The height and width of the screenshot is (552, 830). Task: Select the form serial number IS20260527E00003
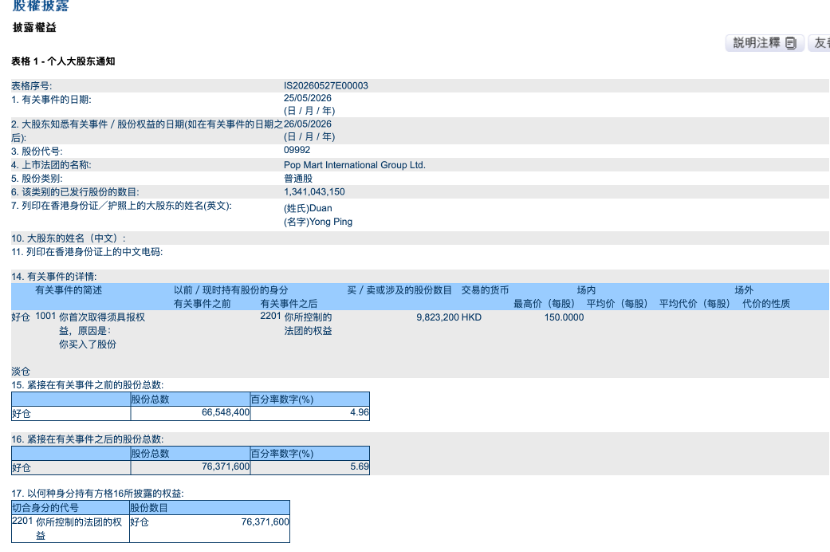click(326, 86)
